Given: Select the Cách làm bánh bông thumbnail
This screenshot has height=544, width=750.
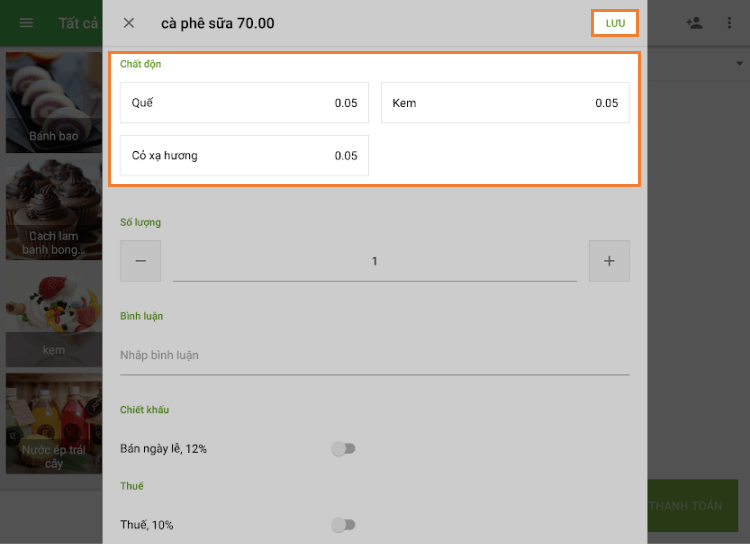Looking at the screenshot, I should coord(53,210).
